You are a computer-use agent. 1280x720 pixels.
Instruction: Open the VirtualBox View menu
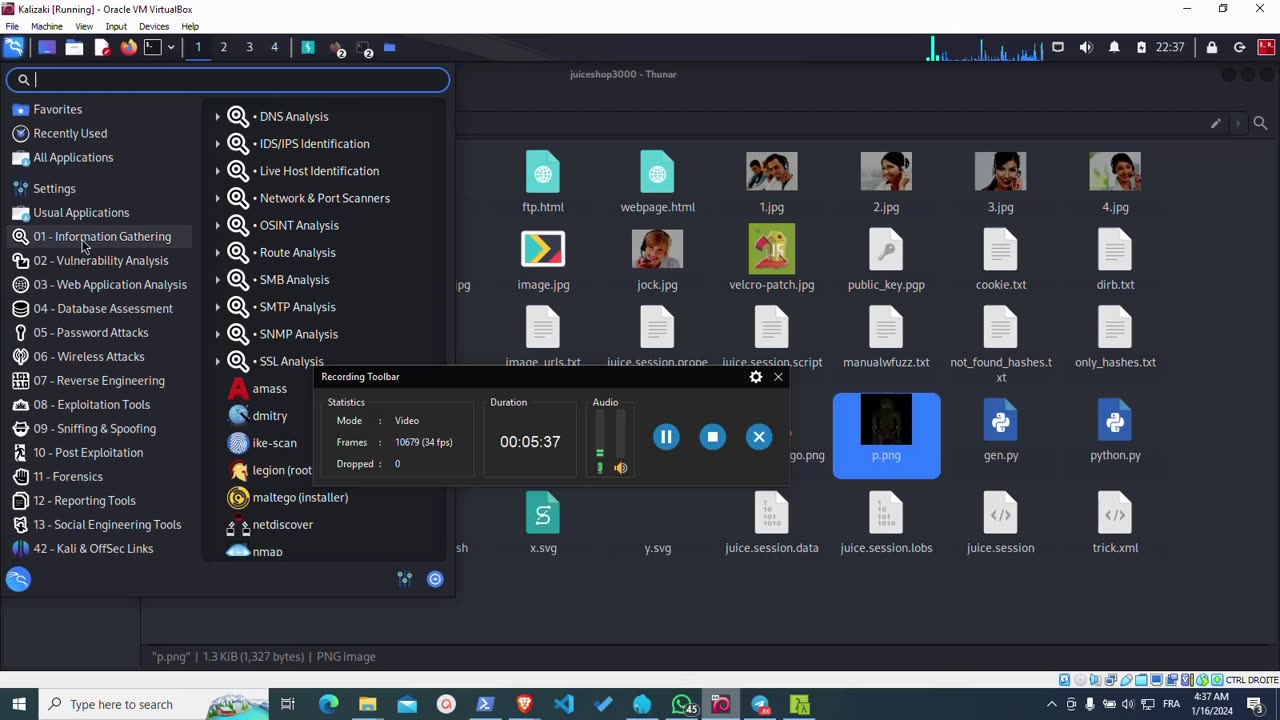(84, 26)
